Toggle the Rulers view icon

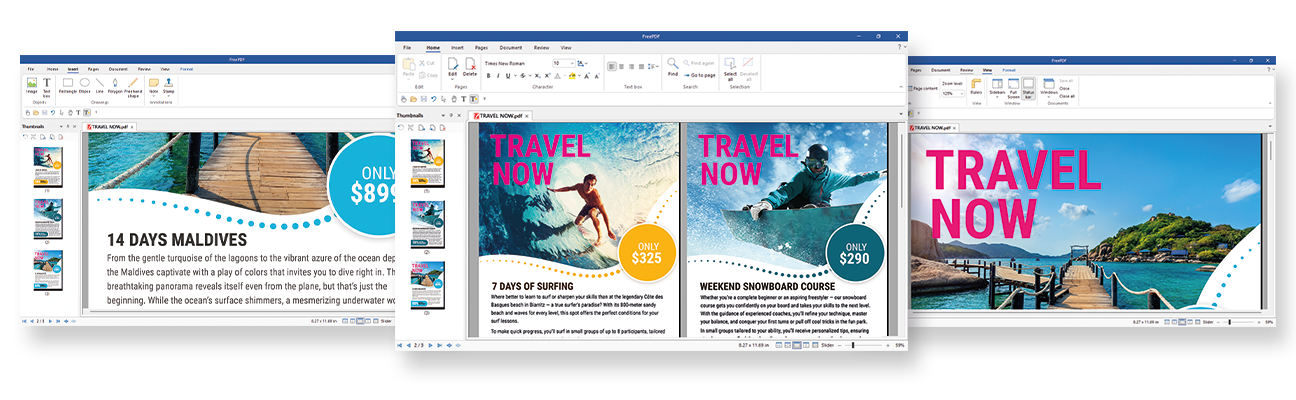(975, 87)
